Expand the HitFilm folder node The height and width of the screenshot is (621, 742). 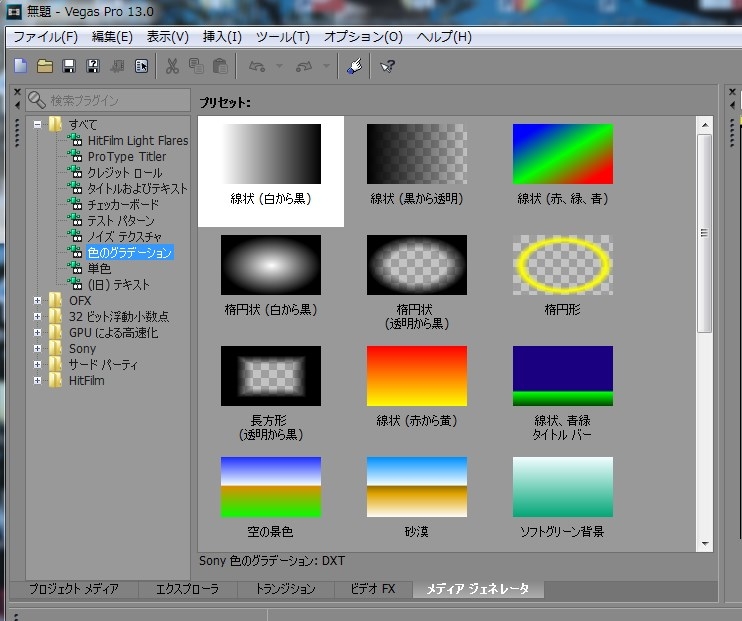click(37, 381)
